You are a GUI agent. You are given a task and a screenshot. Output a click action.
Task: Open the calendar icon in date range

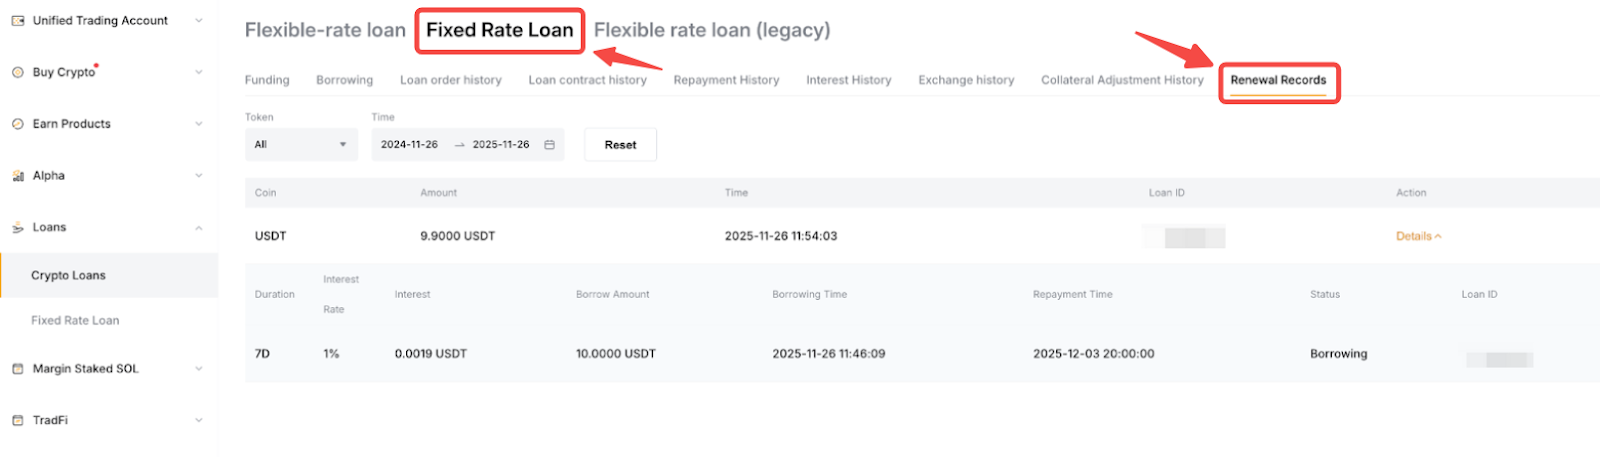coord(549,145)
